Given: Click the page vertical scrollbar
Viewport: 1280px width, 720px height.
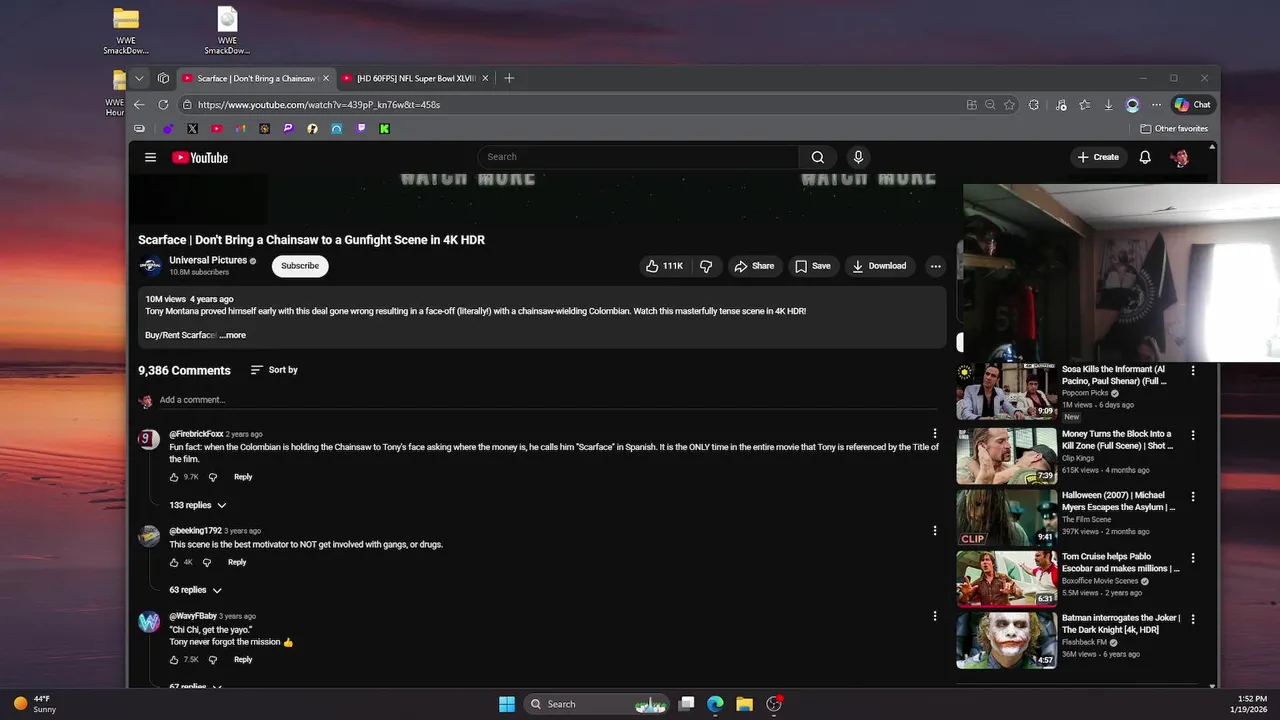Looking at the screenshot, I should 1213,415.
